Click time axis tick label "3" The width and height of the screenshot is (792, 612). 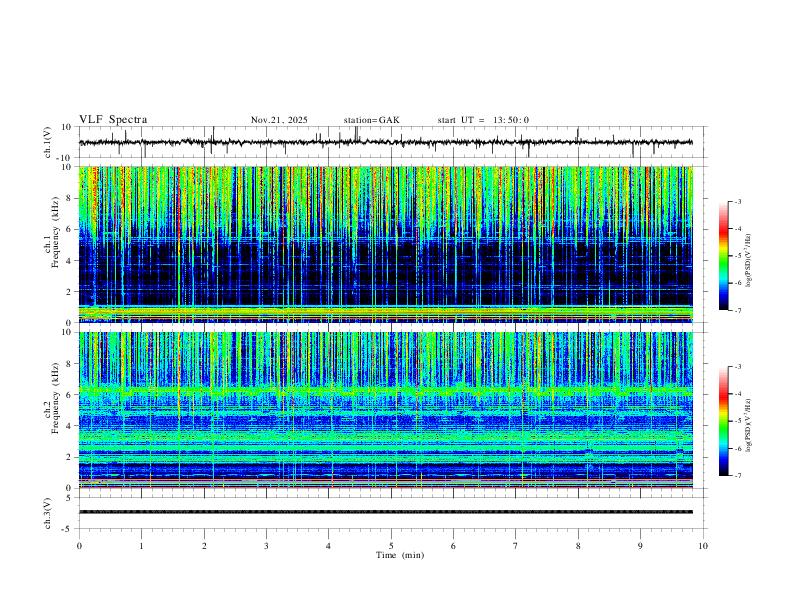pos(266,546)
